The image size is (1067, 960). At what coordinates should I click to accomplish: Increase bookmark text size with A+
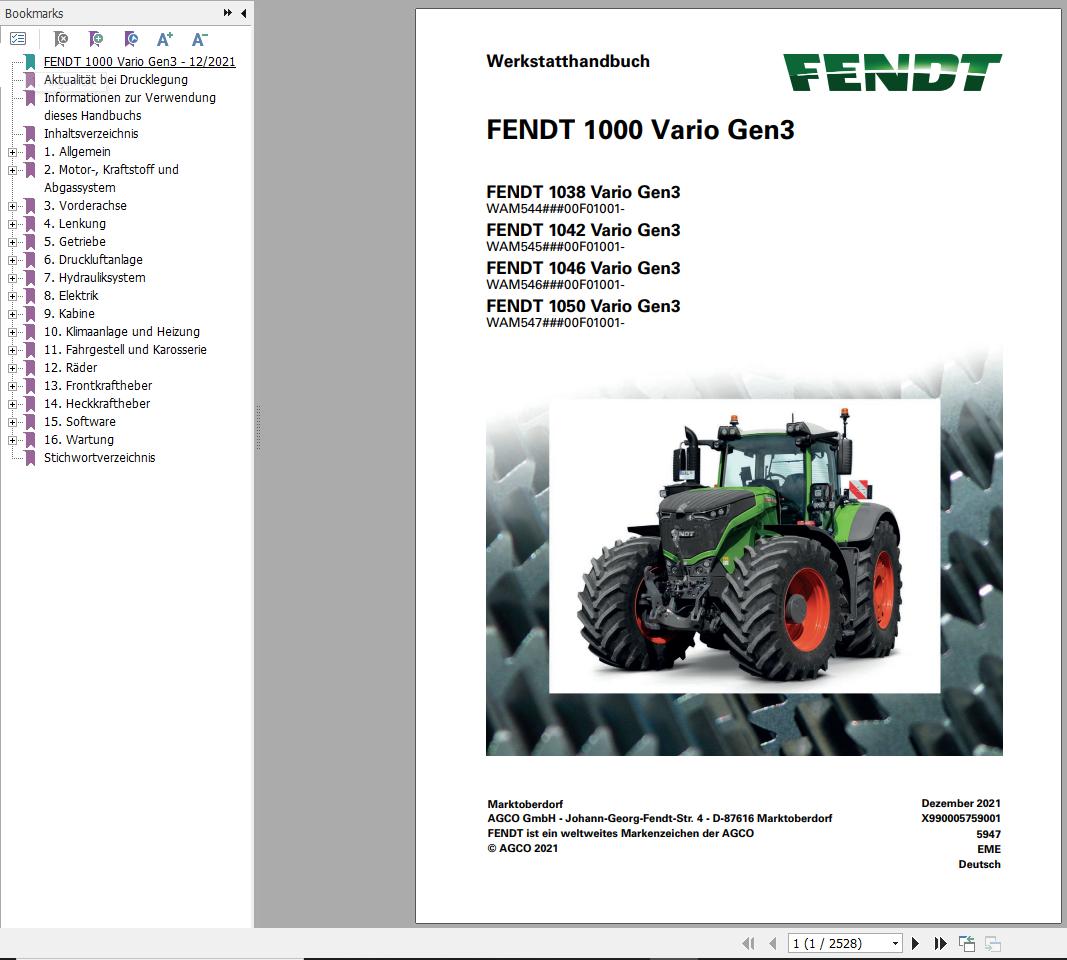[x=165, y=39]
